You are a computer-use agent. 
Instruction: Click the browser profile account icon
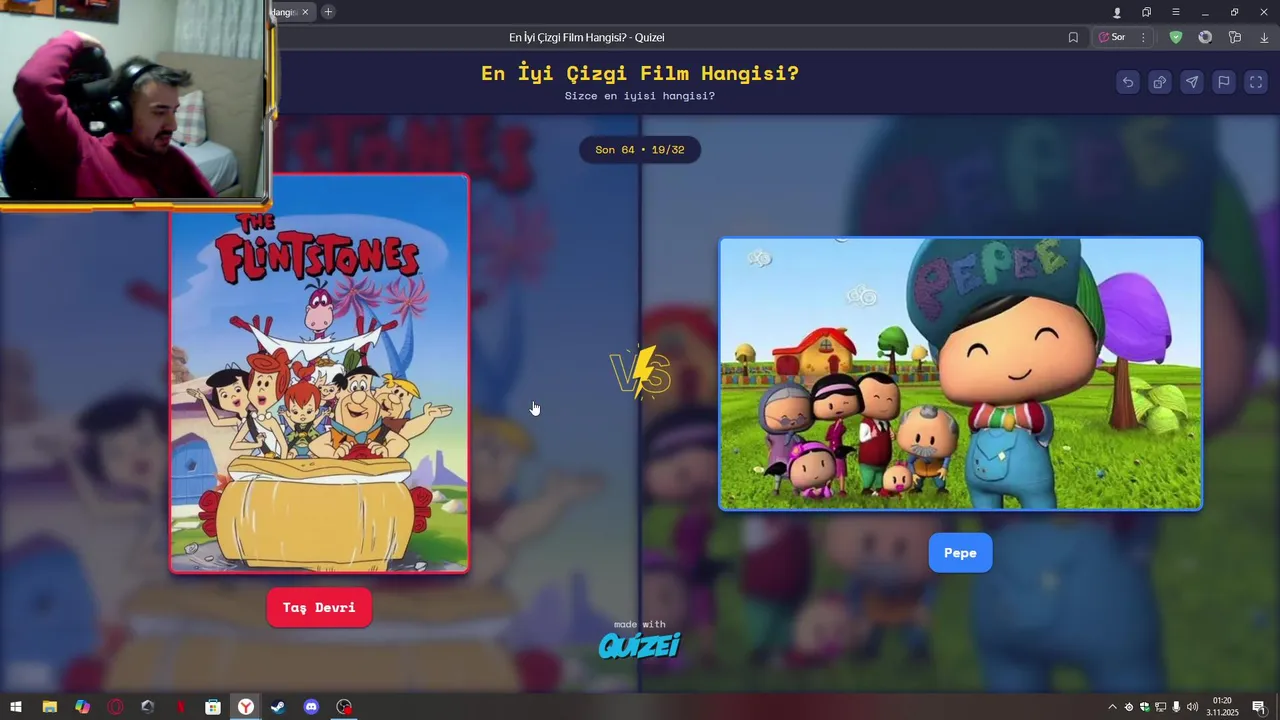pyautogui.click(x=1117, y=12)
